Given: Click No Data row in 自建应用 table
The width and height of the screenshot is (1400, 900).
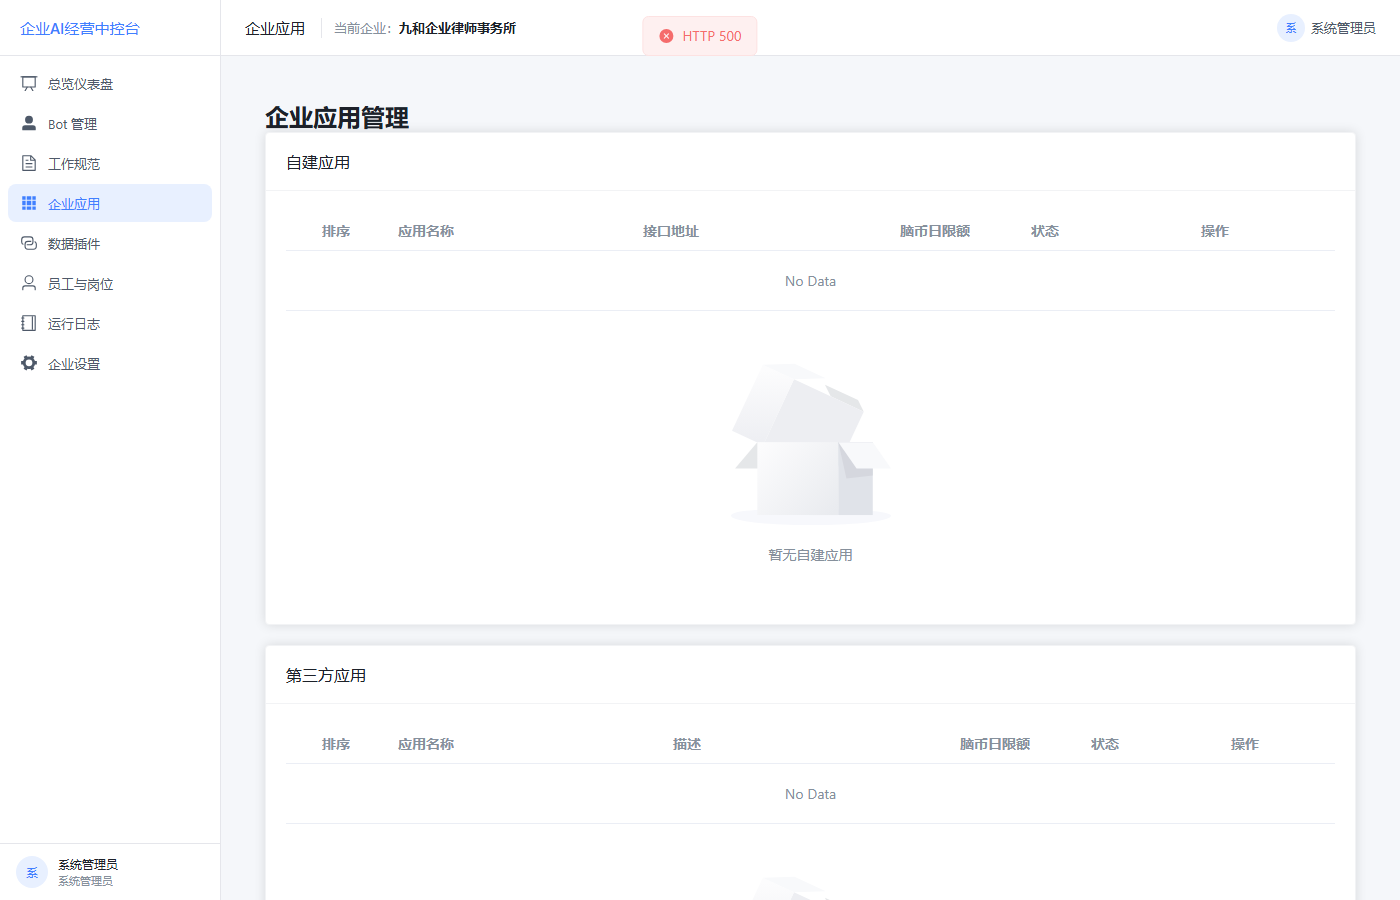Looking at the screenshot, I should click(810, 281).
